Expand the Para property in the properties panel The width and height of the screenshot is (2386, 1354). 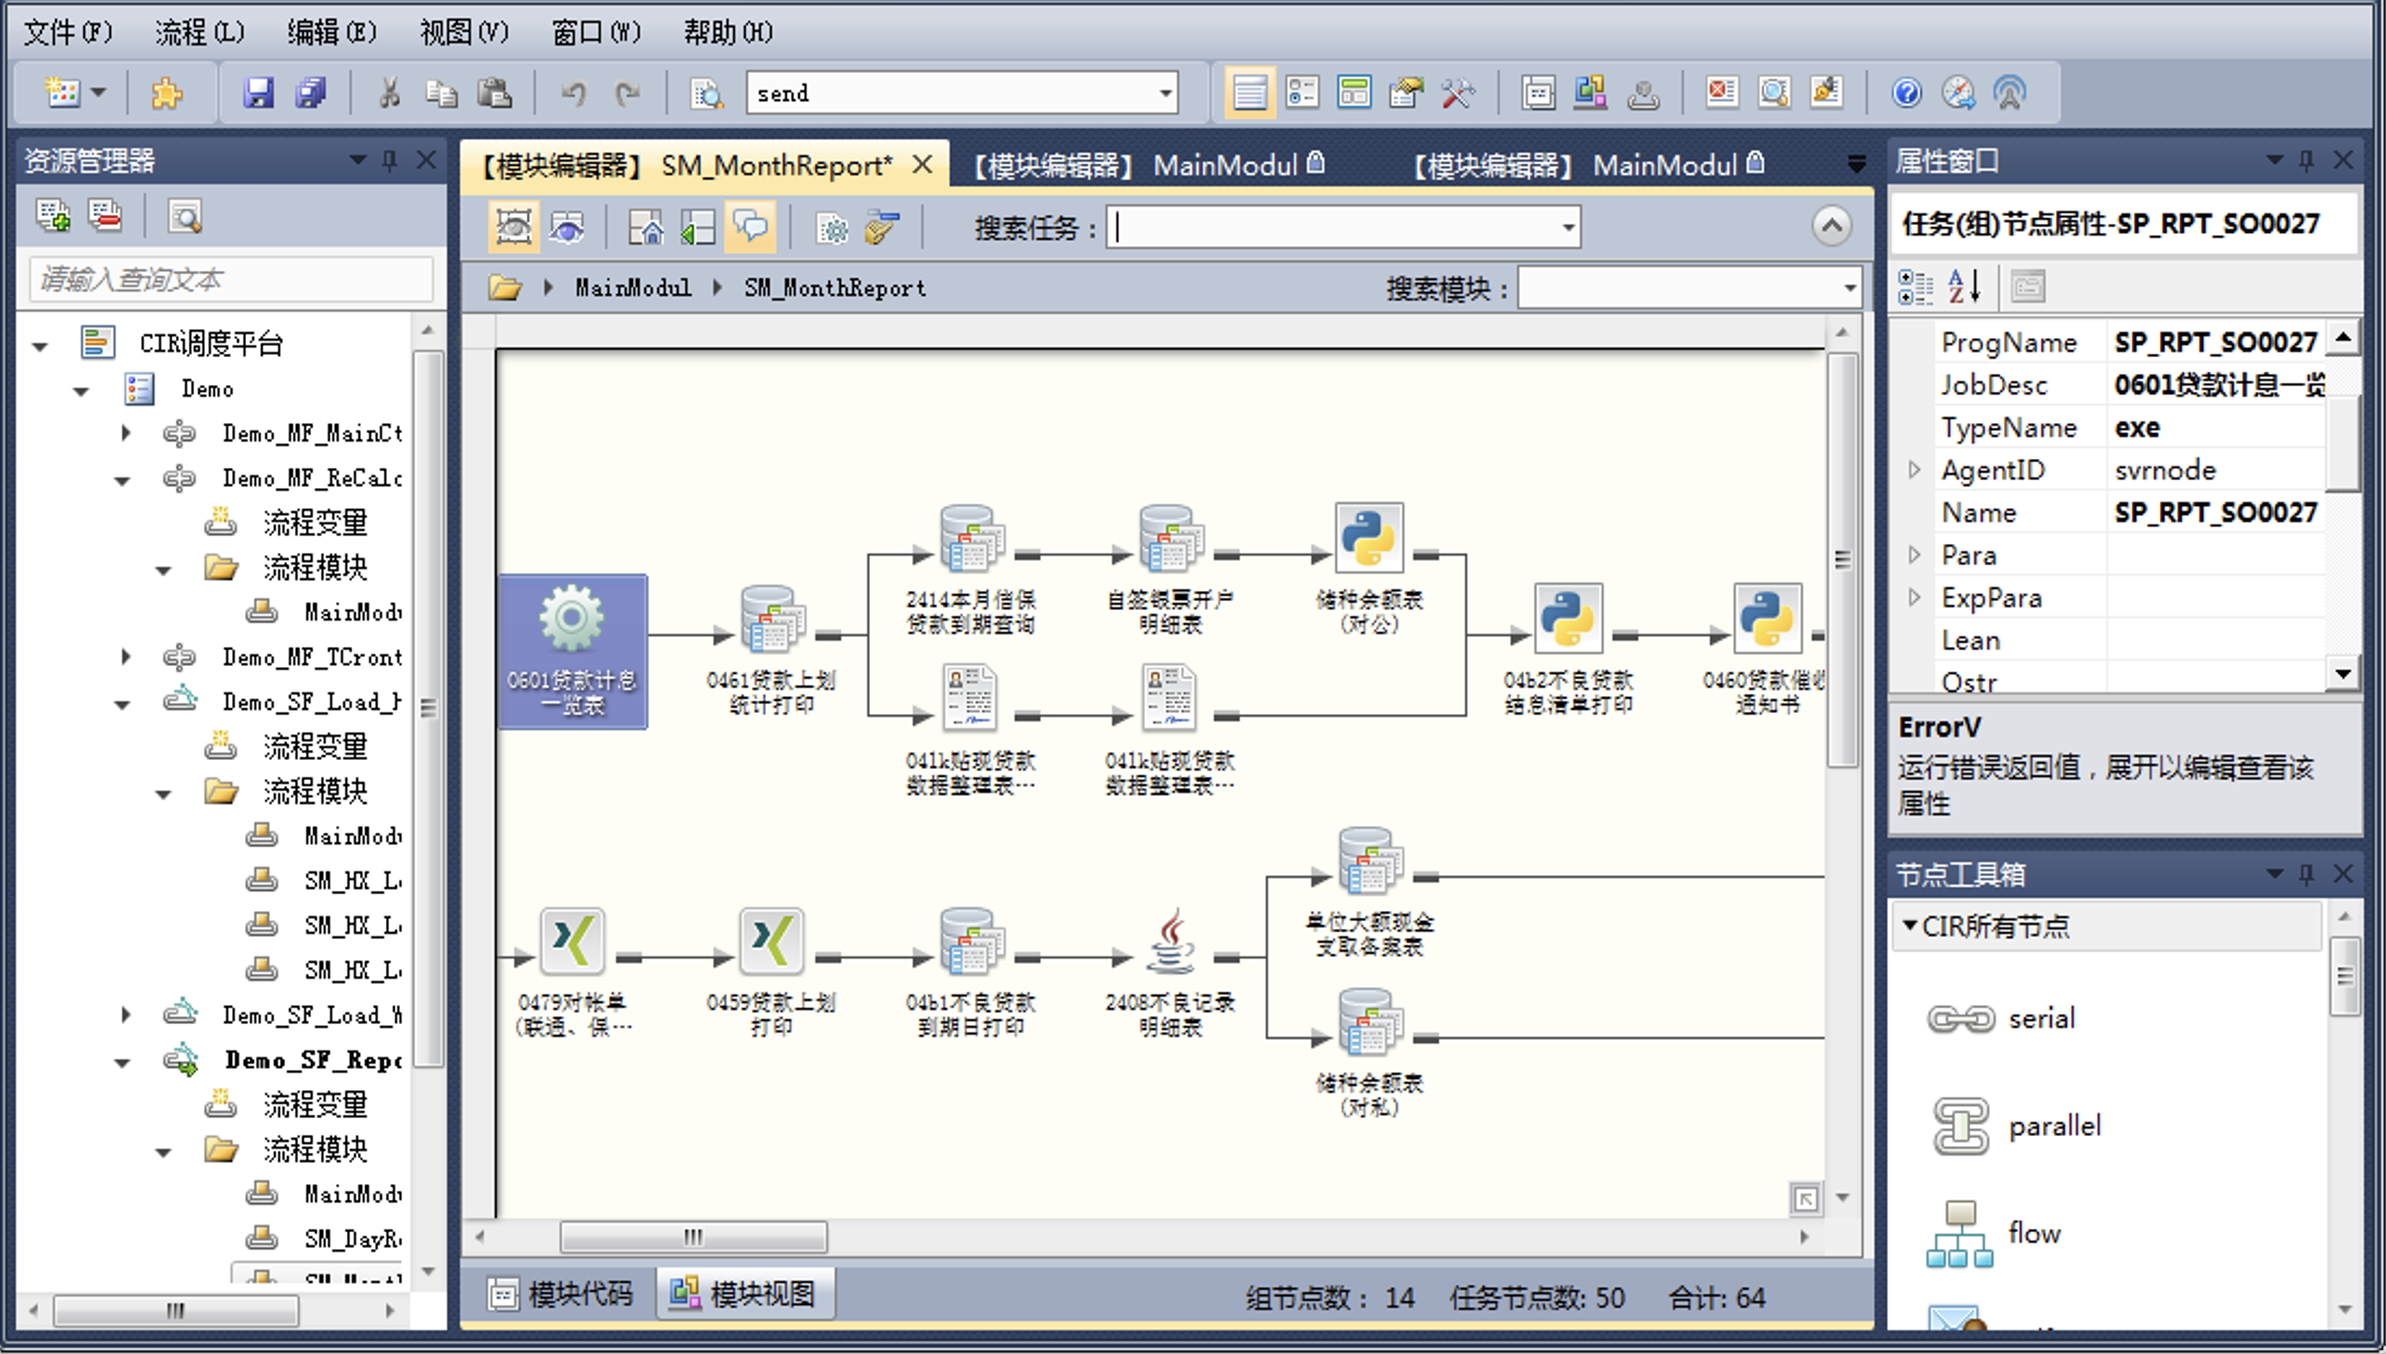[1915, 555]
